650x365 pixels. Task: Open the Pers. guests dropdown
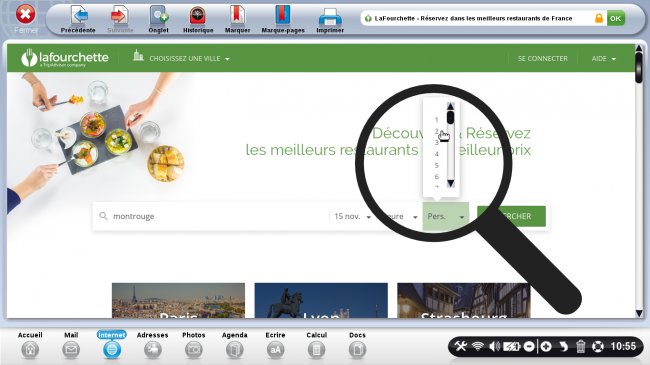(x=446, y=216)
